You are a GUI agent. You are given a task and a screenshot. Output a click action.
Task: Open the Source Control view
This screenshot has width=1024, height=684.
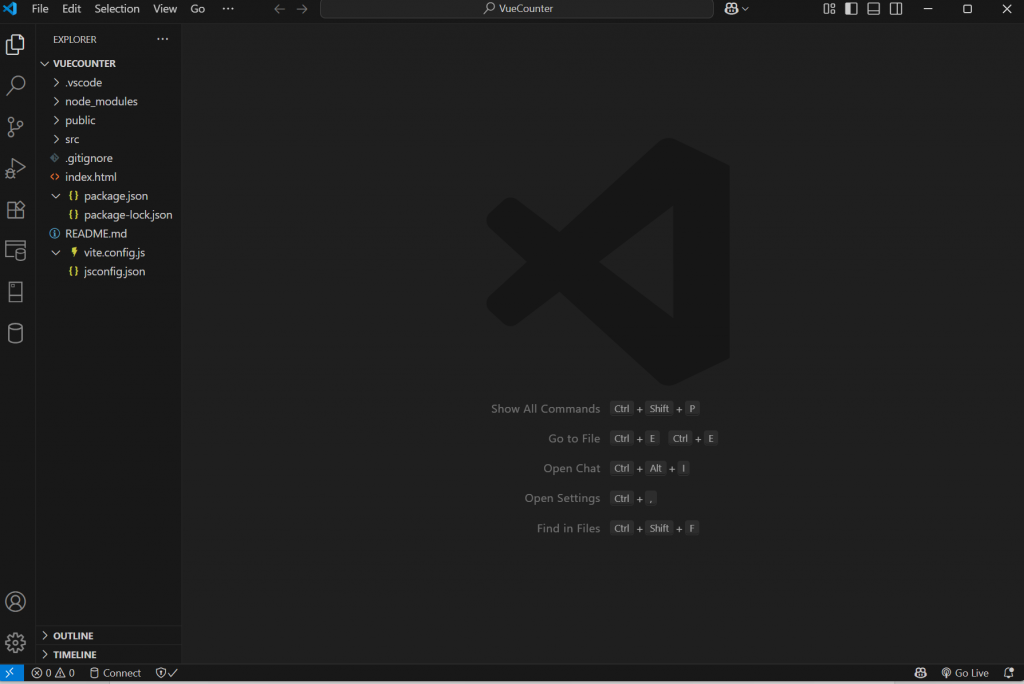point(16,127)
